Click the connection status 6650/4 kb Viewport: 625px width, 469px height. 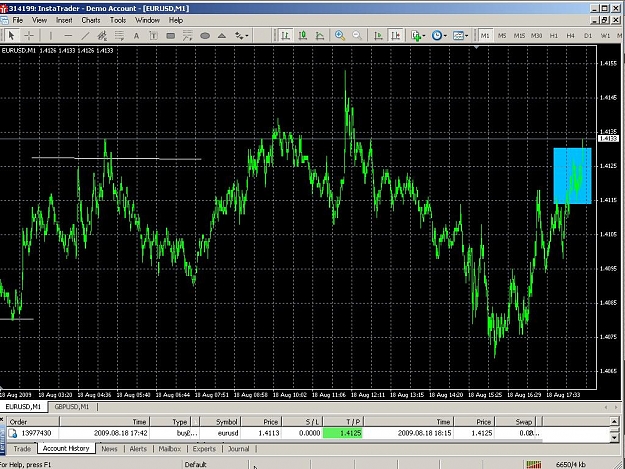(570, 465)
